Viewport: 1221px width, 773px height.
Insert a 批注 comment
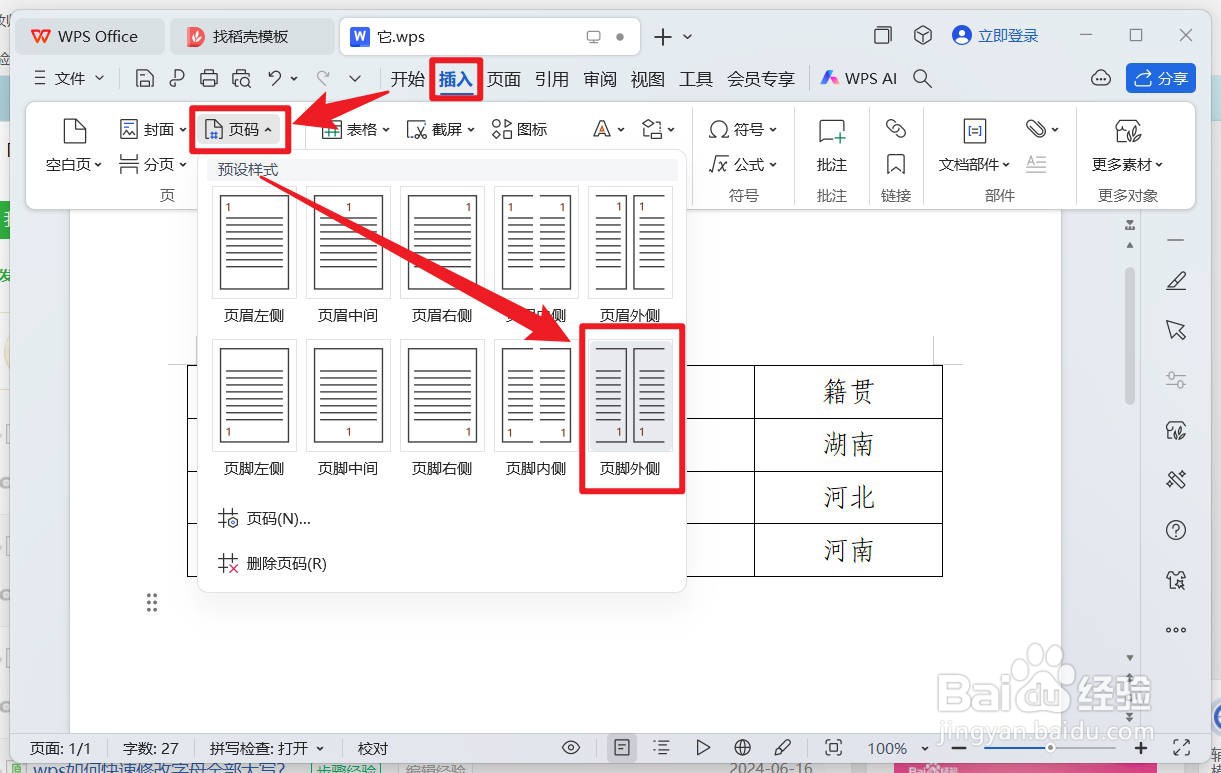[x=830, y=140]
